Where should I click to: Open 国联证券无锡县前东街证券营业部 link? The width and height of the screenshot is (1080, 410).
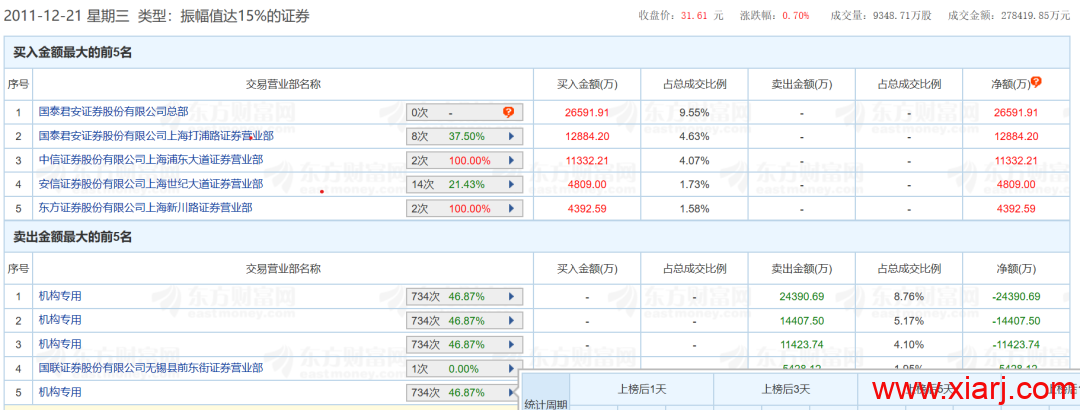(150, 368)
